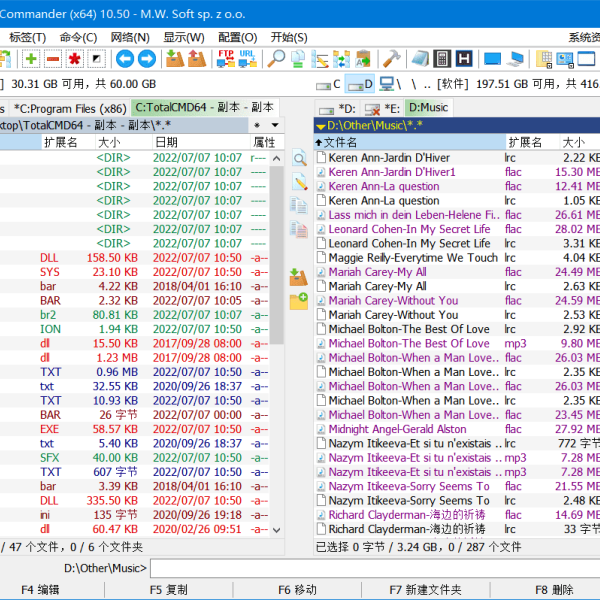Click the multi-rename pencil list icon
Viewport: 600px width, 600px height.
pos(320,59)
